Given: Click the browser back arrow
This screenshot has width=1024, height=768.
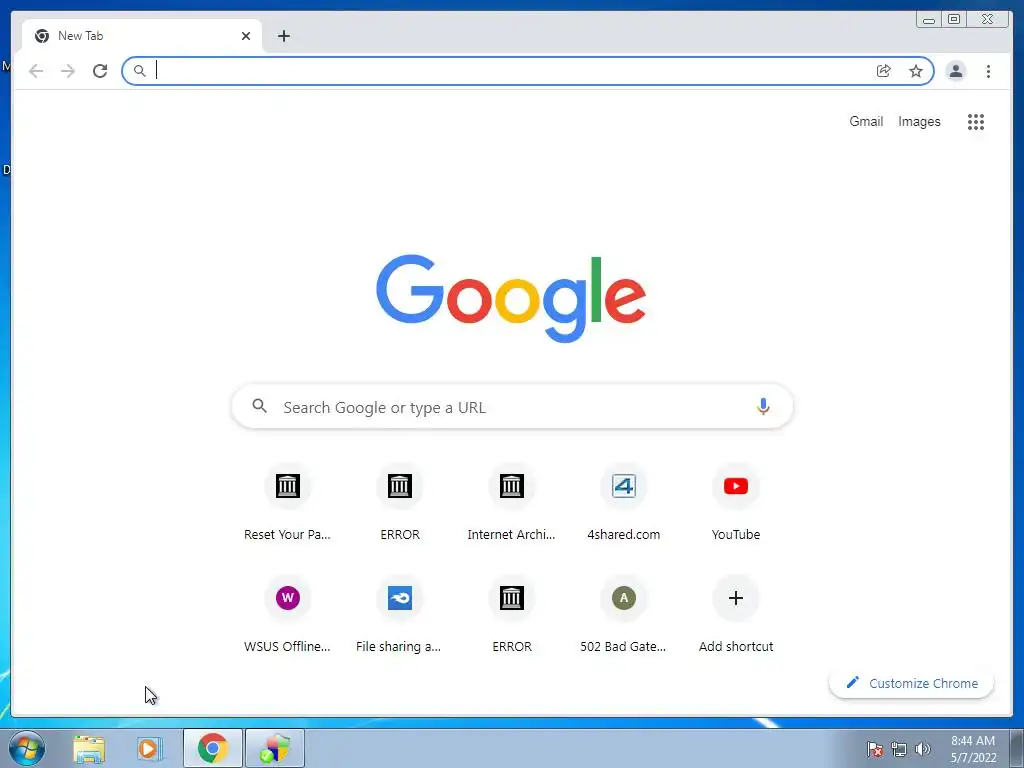Looking at the screenshot, I should pos(36,71).
